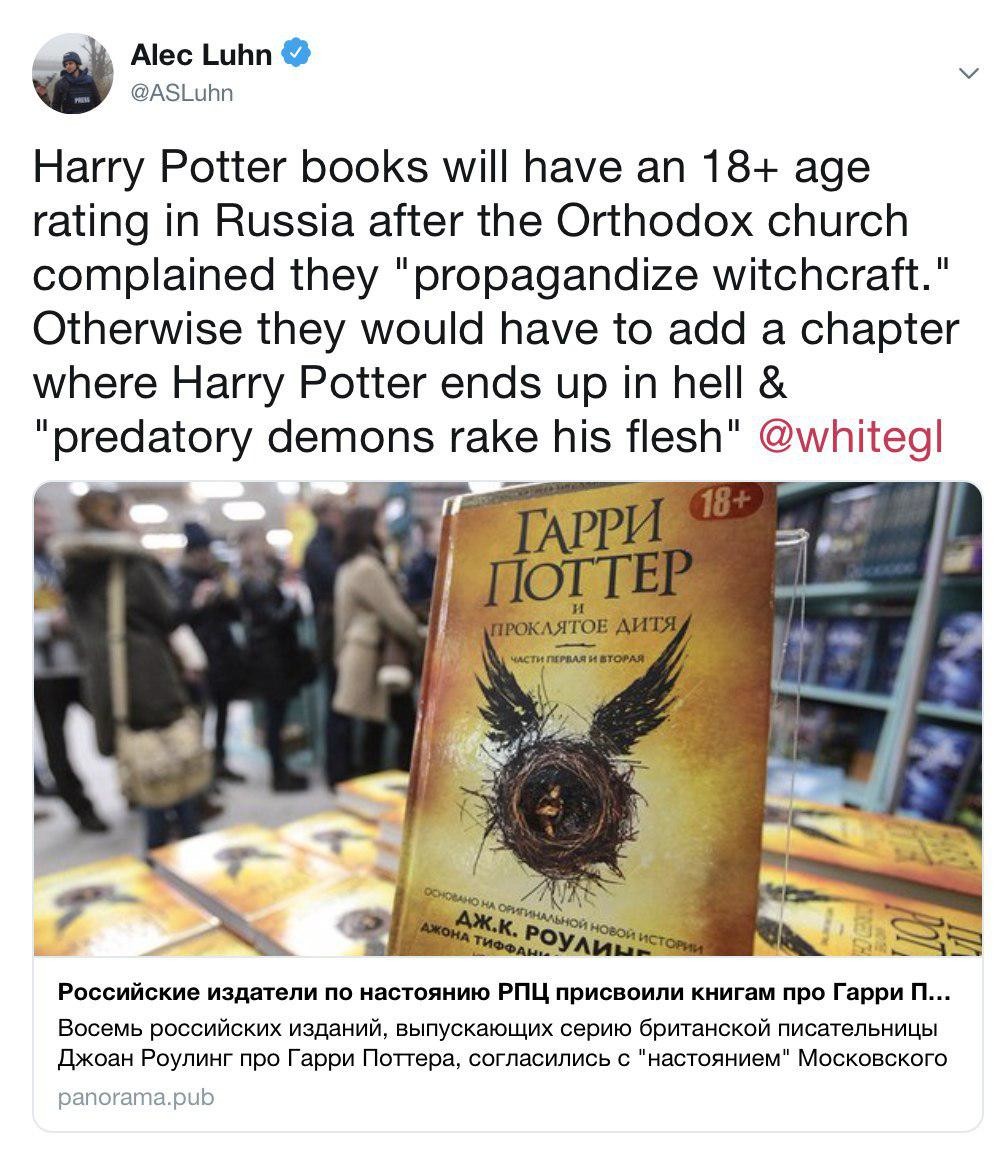Click "ПРОКЛЯТОЕ ДИТЯ" subtitle on cover
Viewport: 1008px width, 1152px height.
click(x=583, y=627)
